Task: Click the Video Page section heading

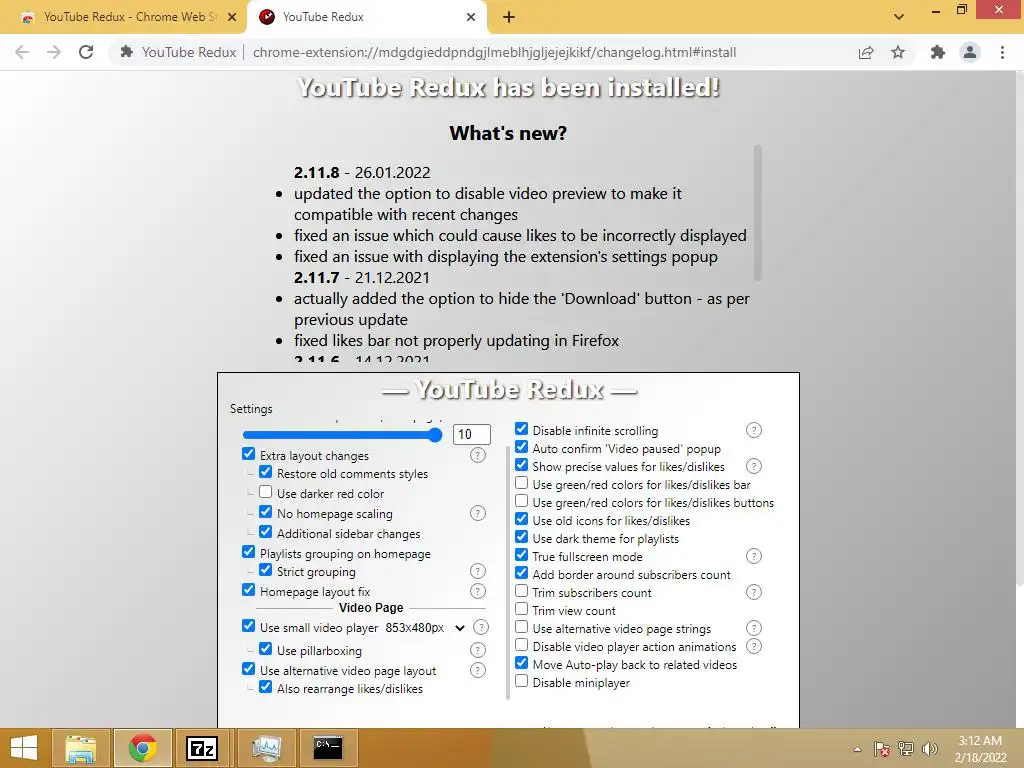Action: coord(371,608)
